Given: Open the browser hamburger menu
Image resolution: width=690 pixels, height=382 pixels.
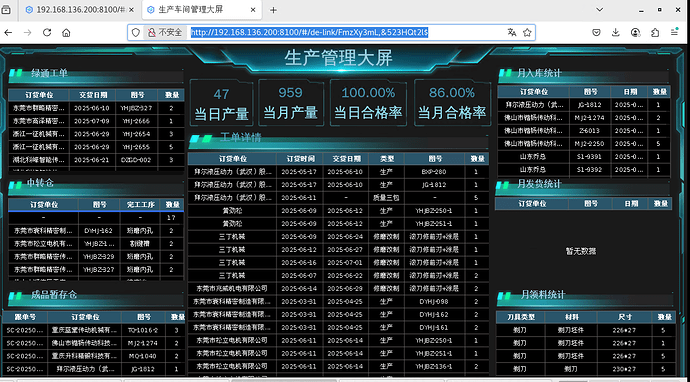Looking at the screenshot, I should click(x=674, y=33).
